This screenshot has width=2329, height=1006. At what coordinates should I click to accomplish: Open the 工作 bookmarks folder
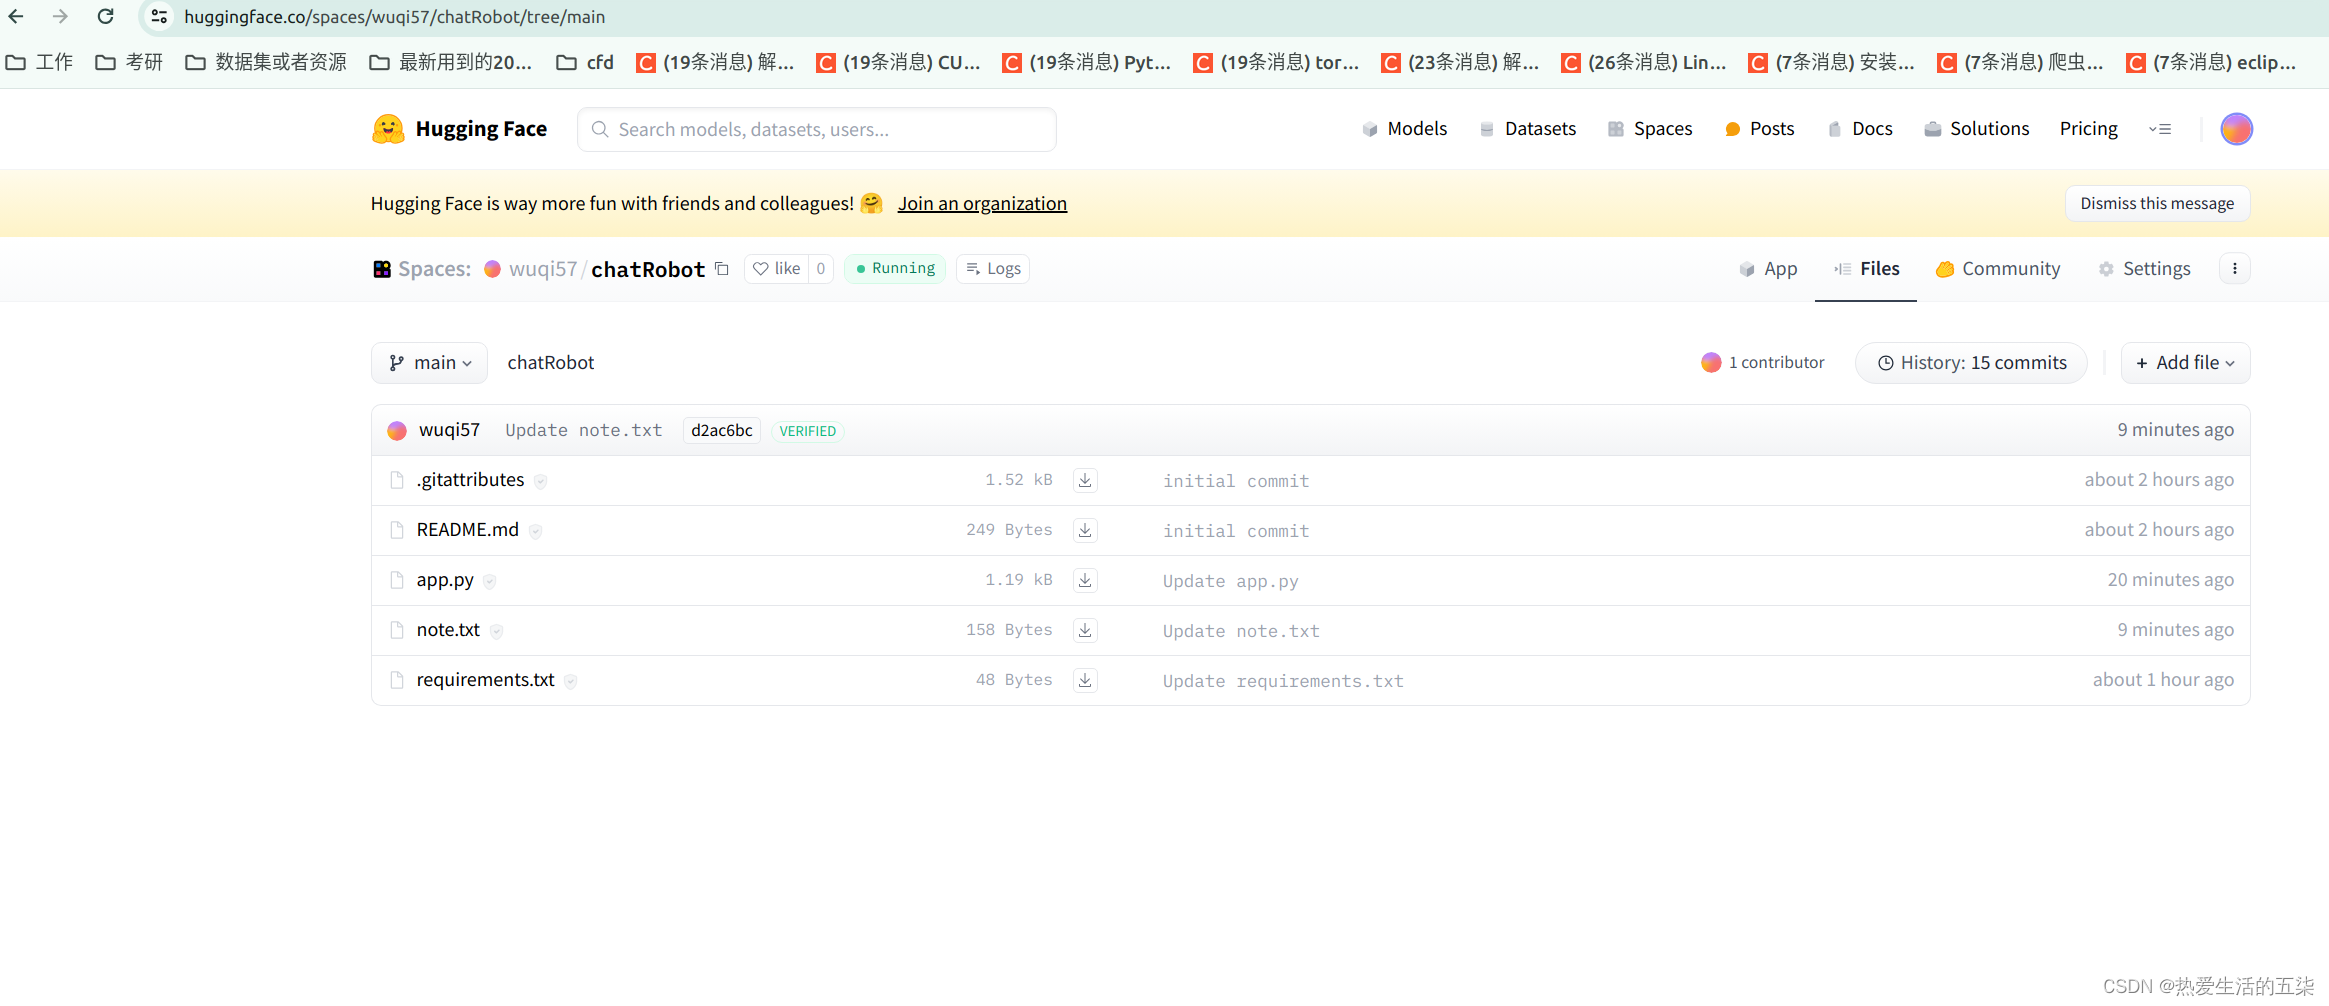coord(39,62)
